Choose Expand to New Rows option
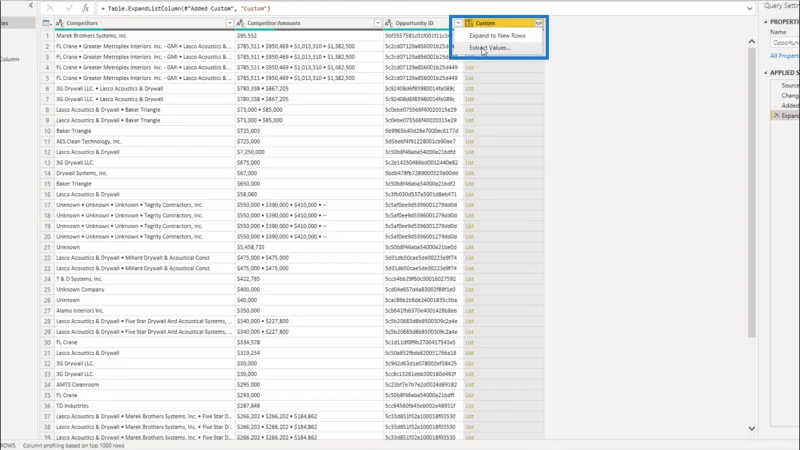The width and height of the screenshot is (800, 450). [x=497, y=36]
